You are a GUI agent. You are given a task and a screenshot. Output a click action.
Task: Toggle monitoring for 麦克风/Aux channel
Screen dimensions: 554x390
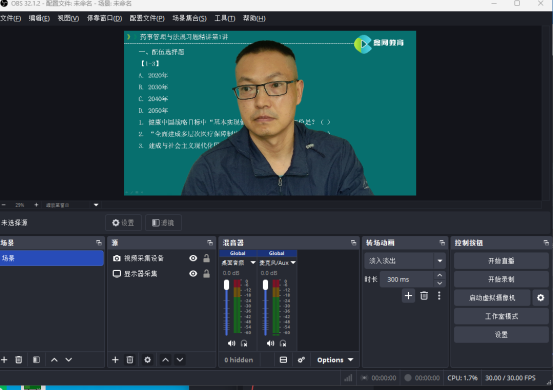coord(283,343)
